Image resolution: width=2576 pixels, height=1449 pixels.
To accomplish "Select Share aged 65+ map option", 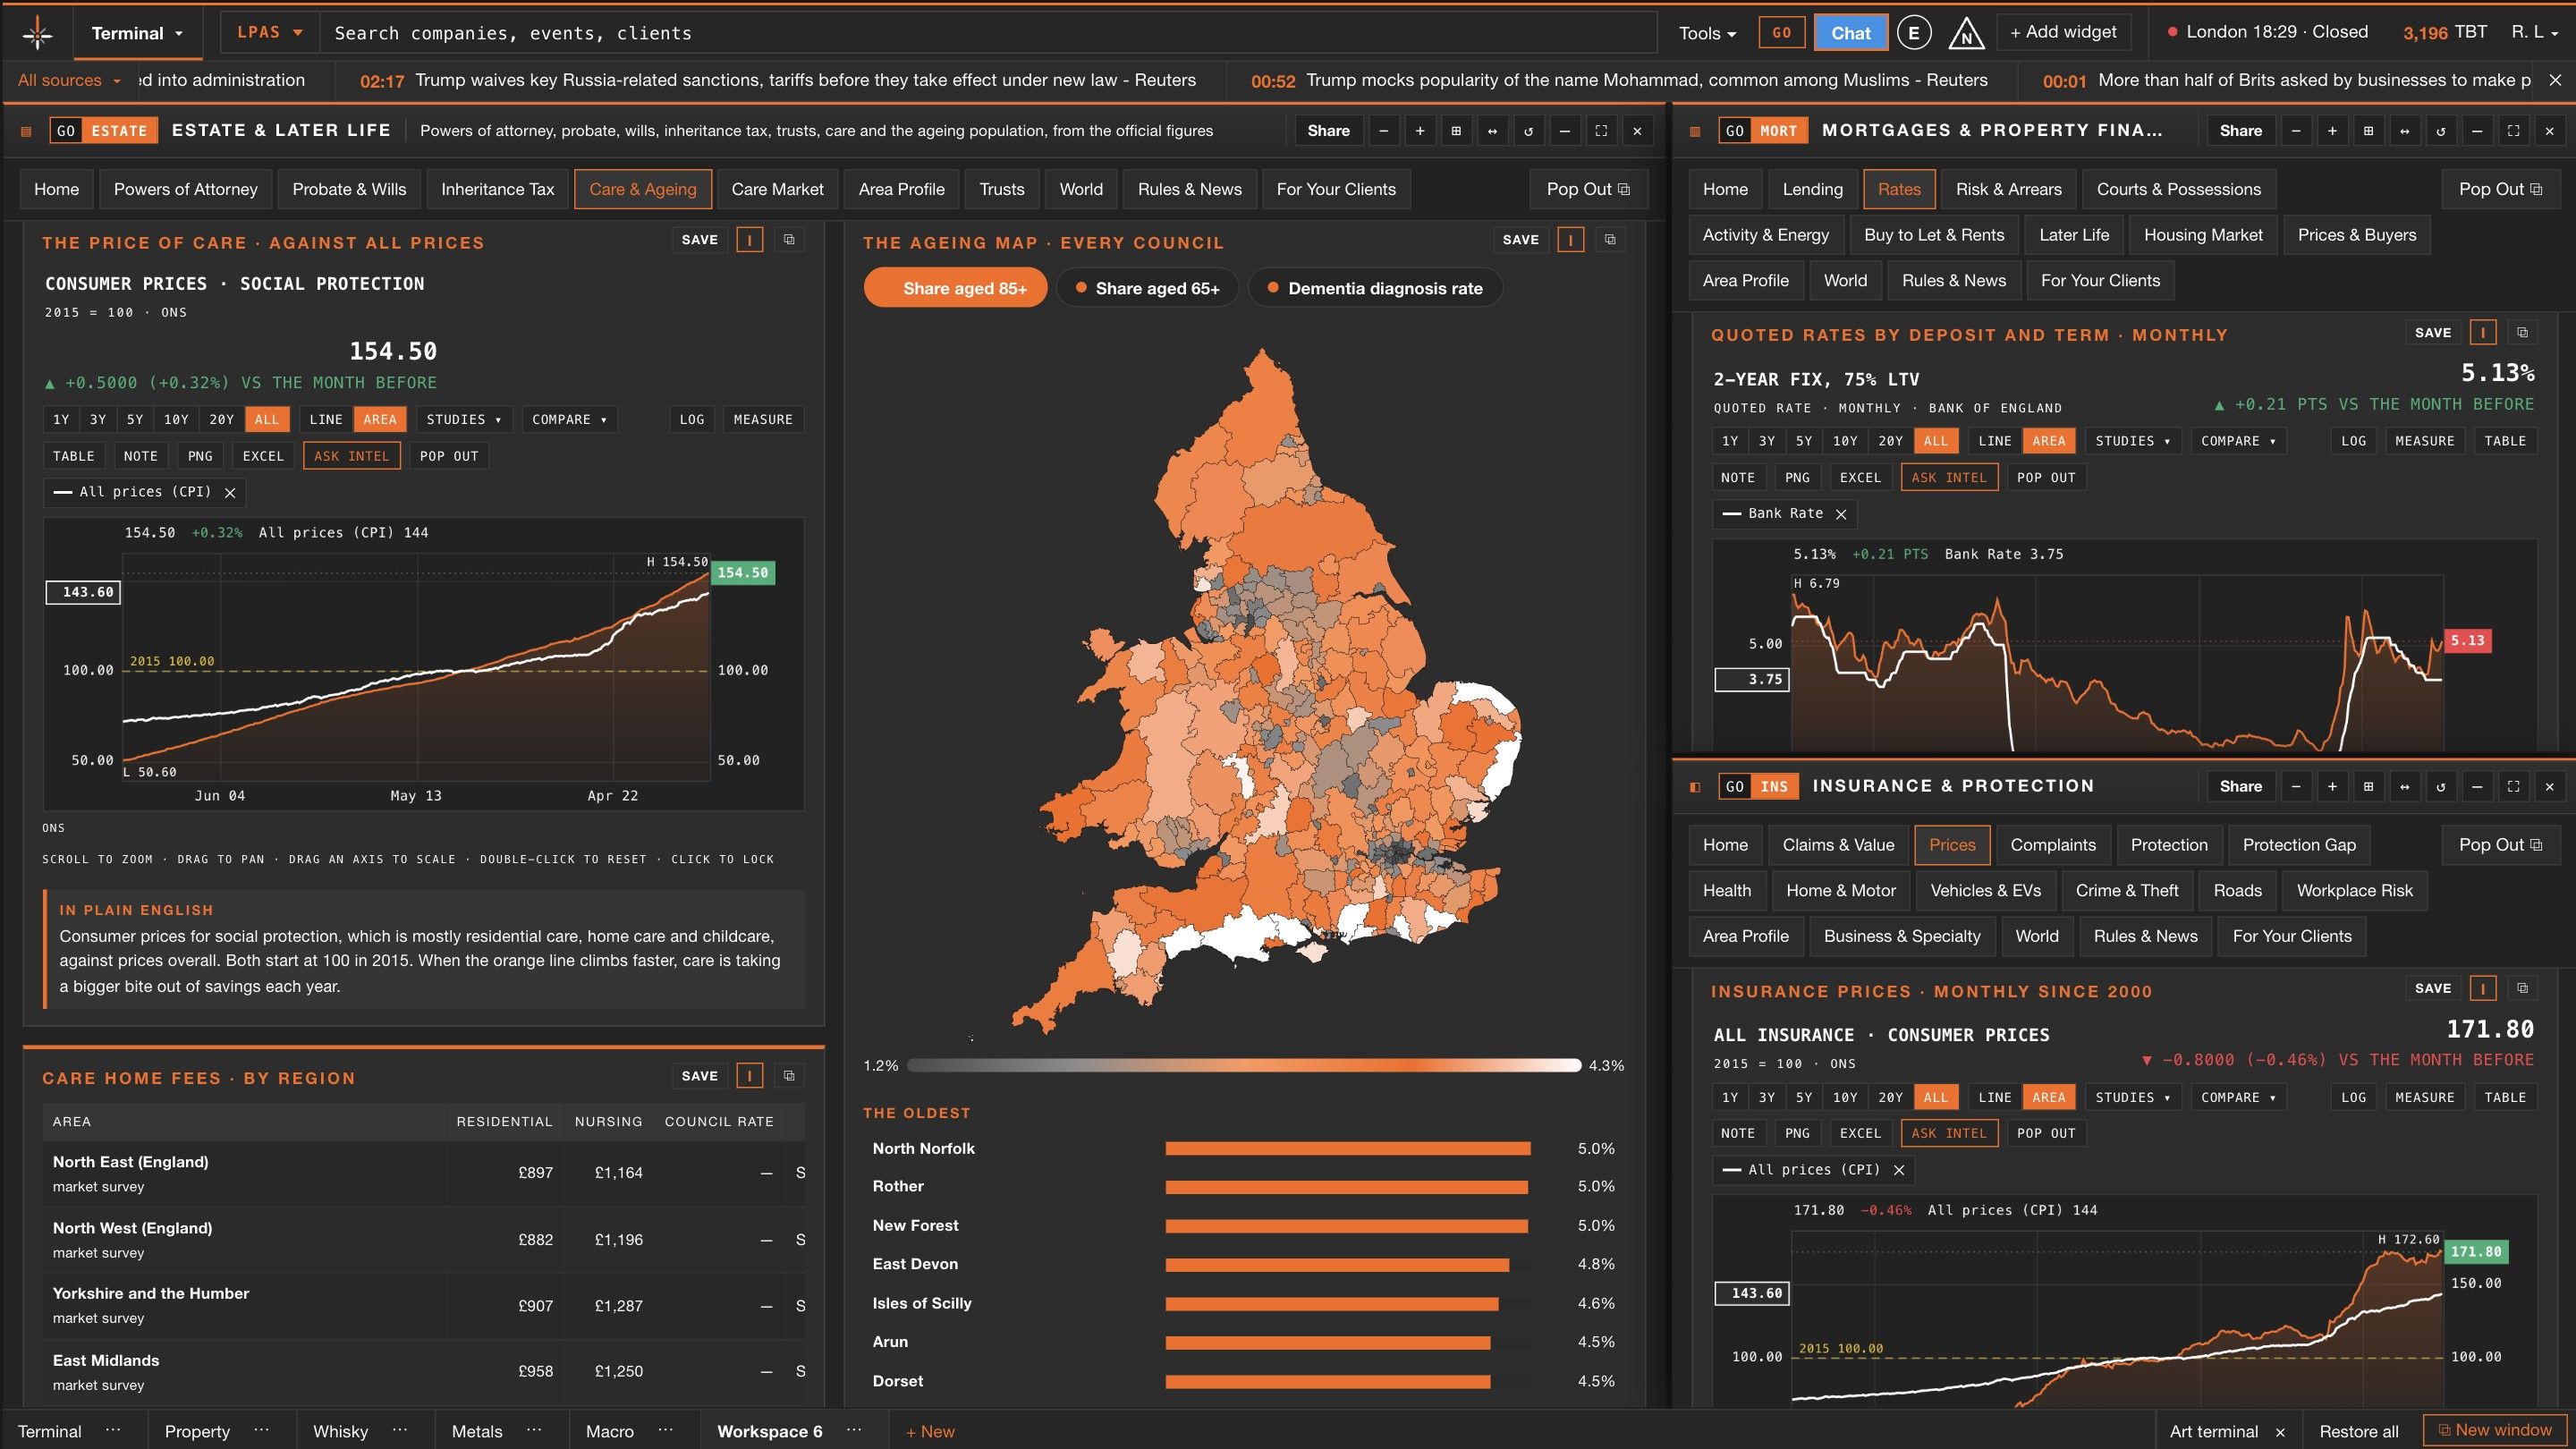I will pyautogui.click(x=1146, y=288).
